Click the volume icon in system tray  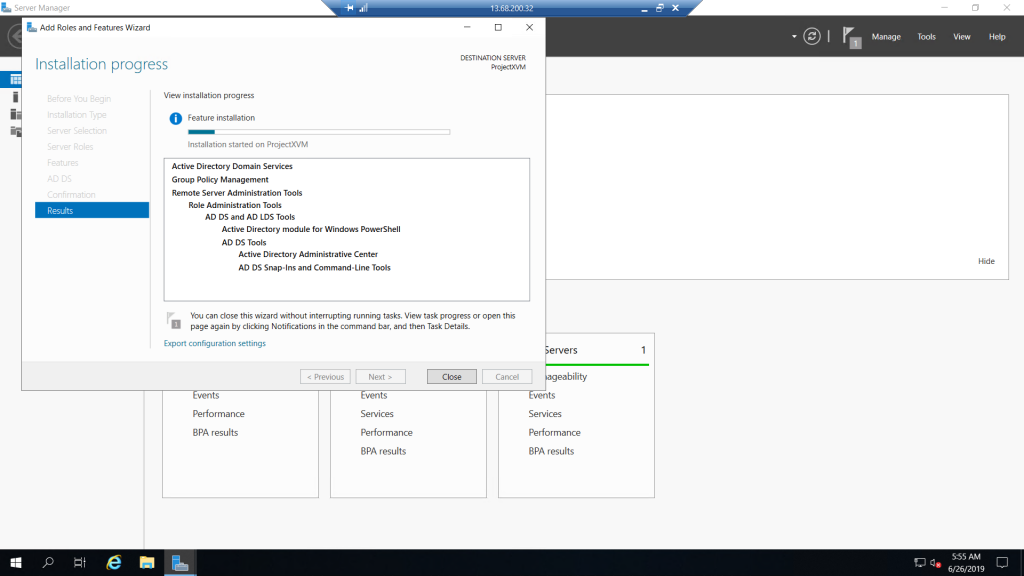point(935,563)
